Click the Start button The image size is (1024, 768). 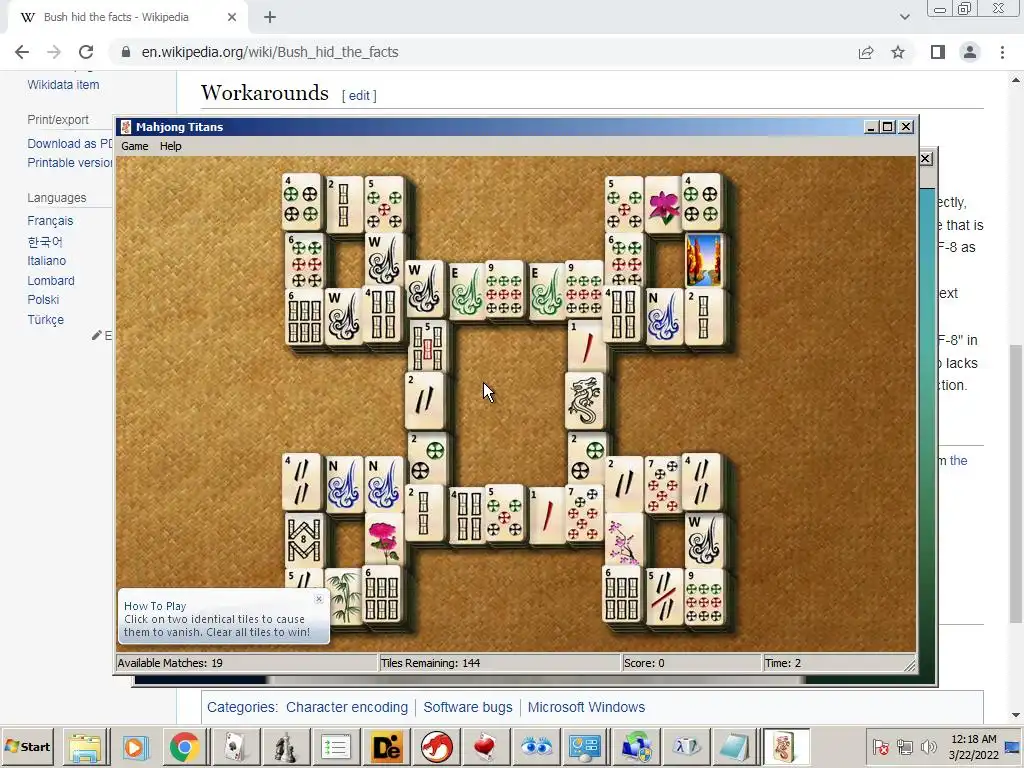click(28, 746)
